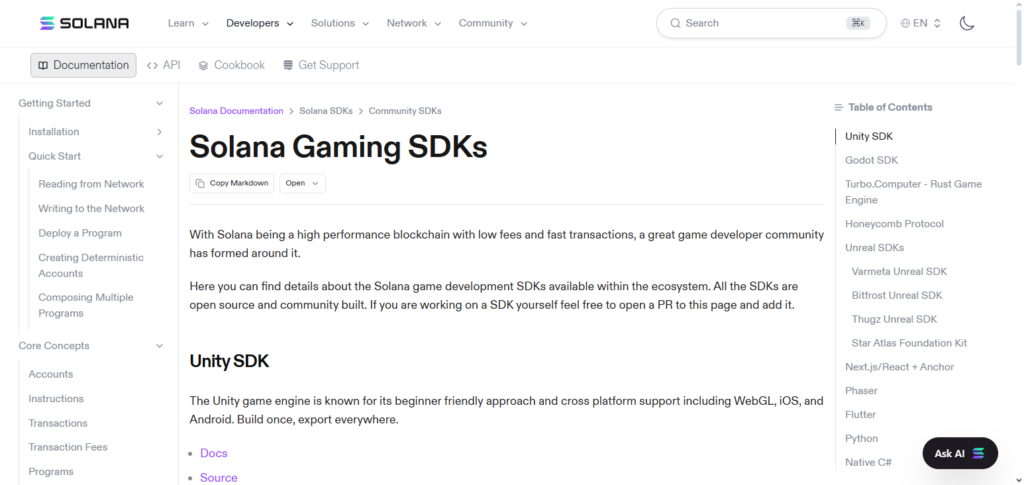1024x485 pixels.
Task: Click the Cookbook layers icon
Action: point(203,65)
